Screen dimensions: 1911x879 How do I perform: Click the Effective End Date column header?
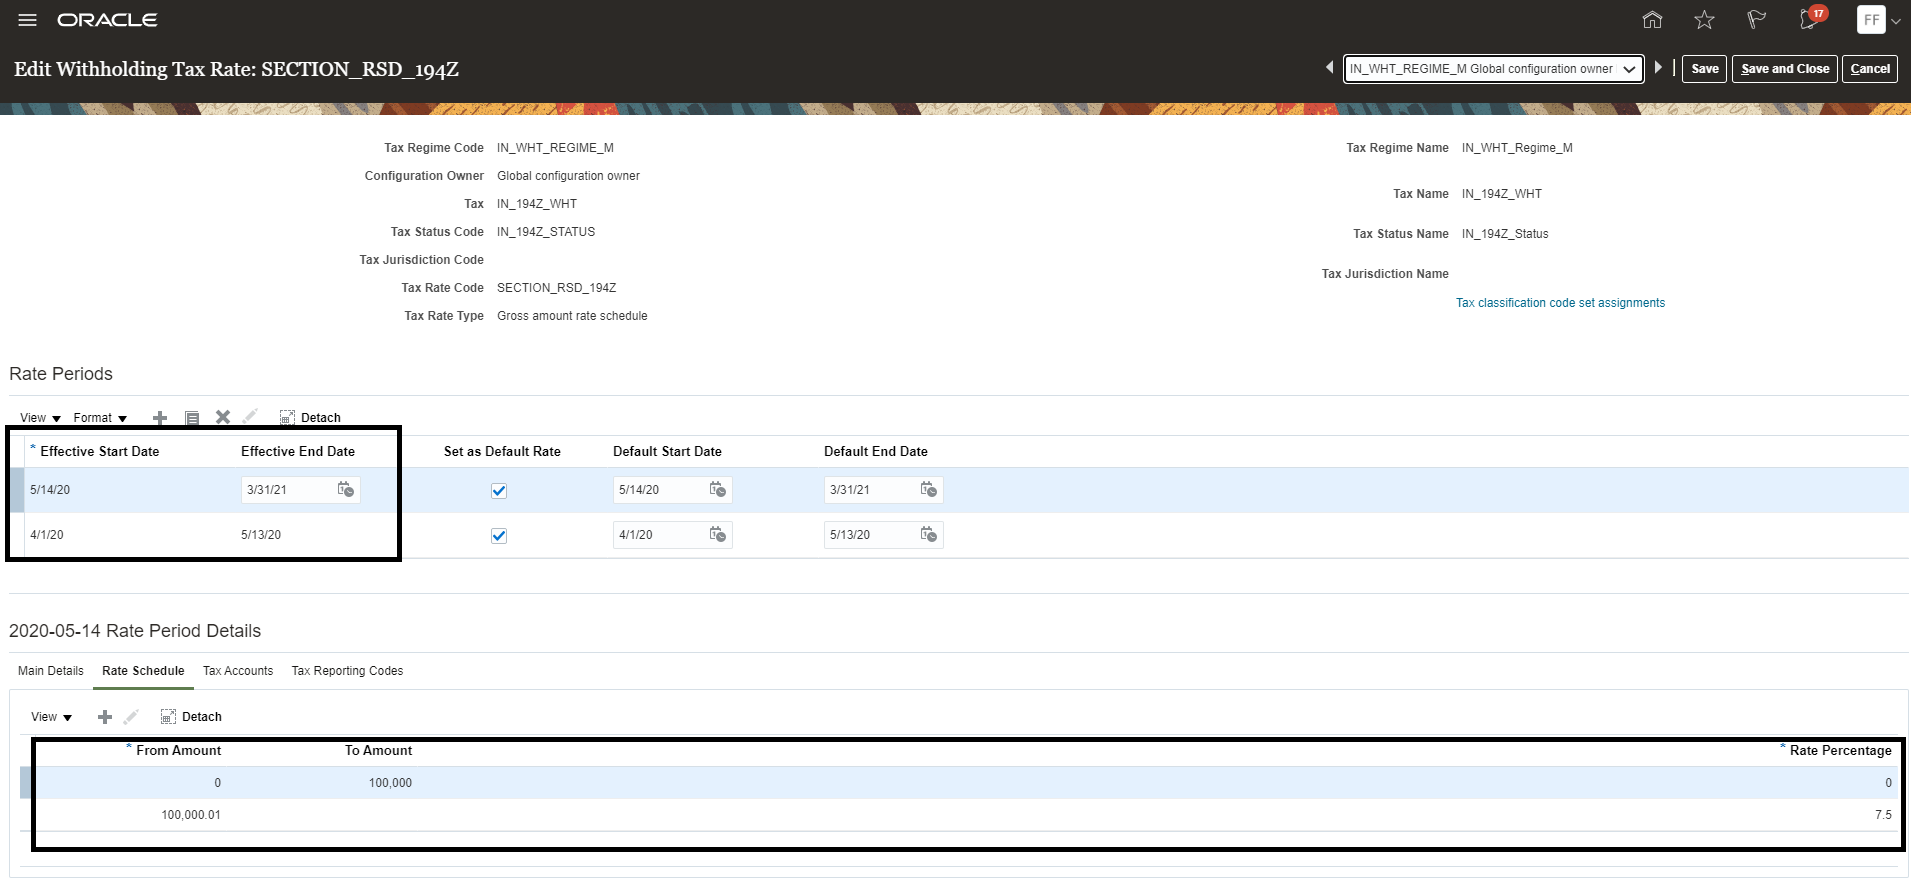tap(298, 452)
